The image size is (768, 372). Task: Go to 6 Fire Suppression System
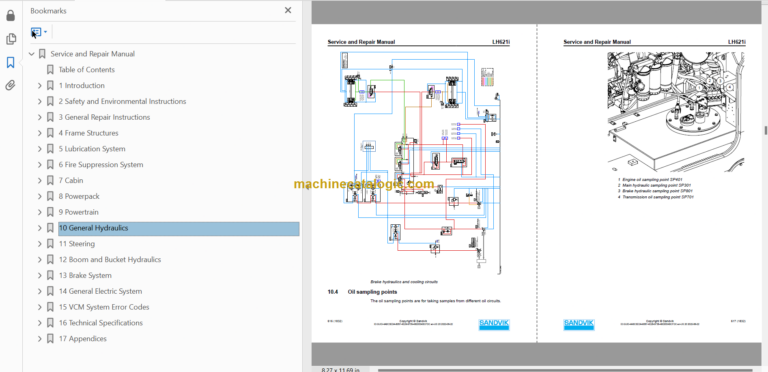pyautogui.click(x=101, y=164)
